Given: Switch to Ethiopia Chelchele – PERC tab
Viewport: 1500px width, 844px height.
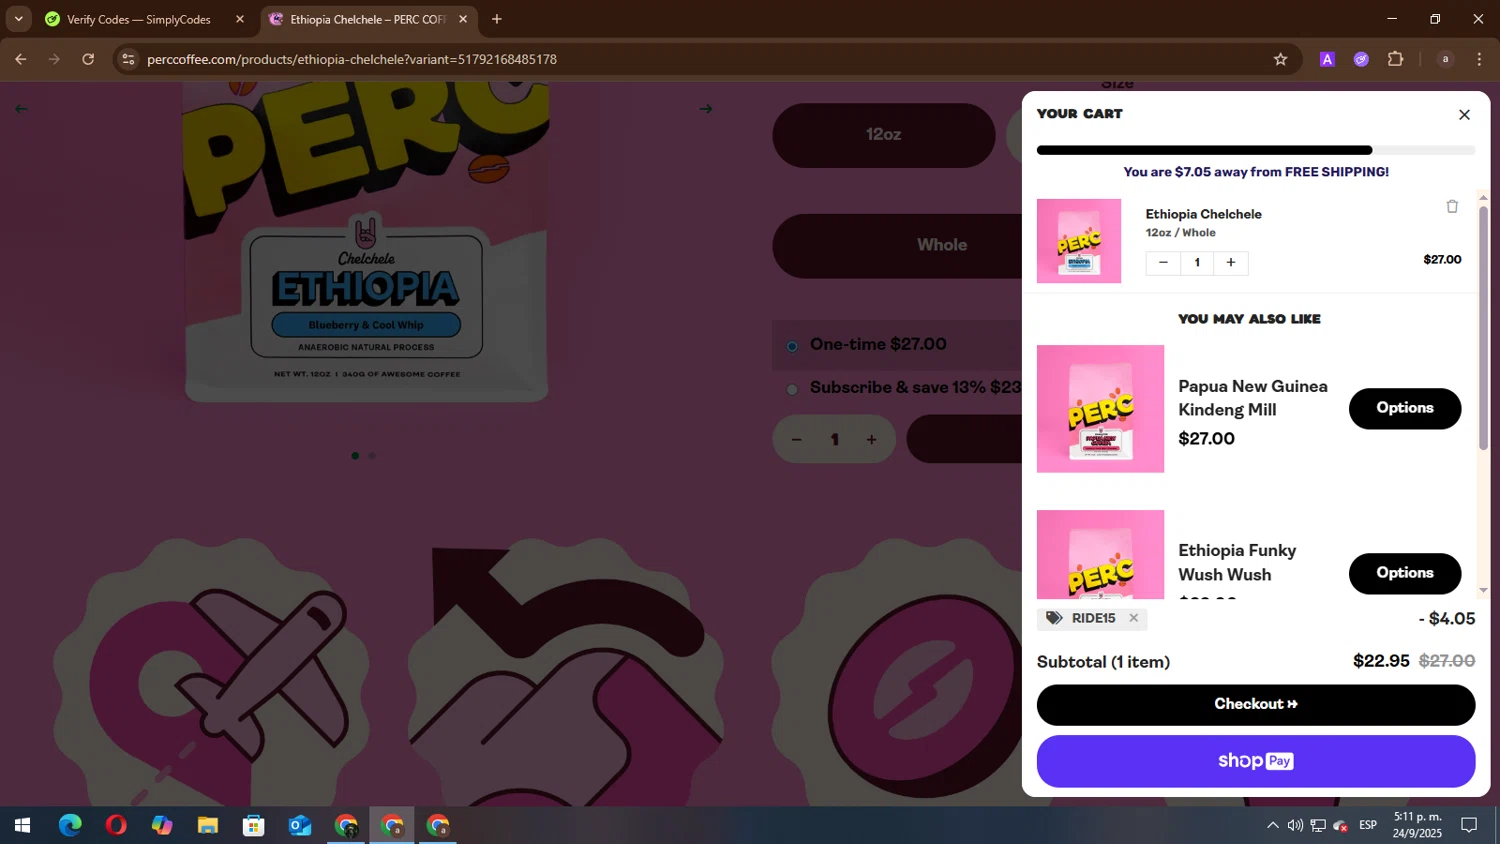Looking at the screenshot, I should pos(367,19).
